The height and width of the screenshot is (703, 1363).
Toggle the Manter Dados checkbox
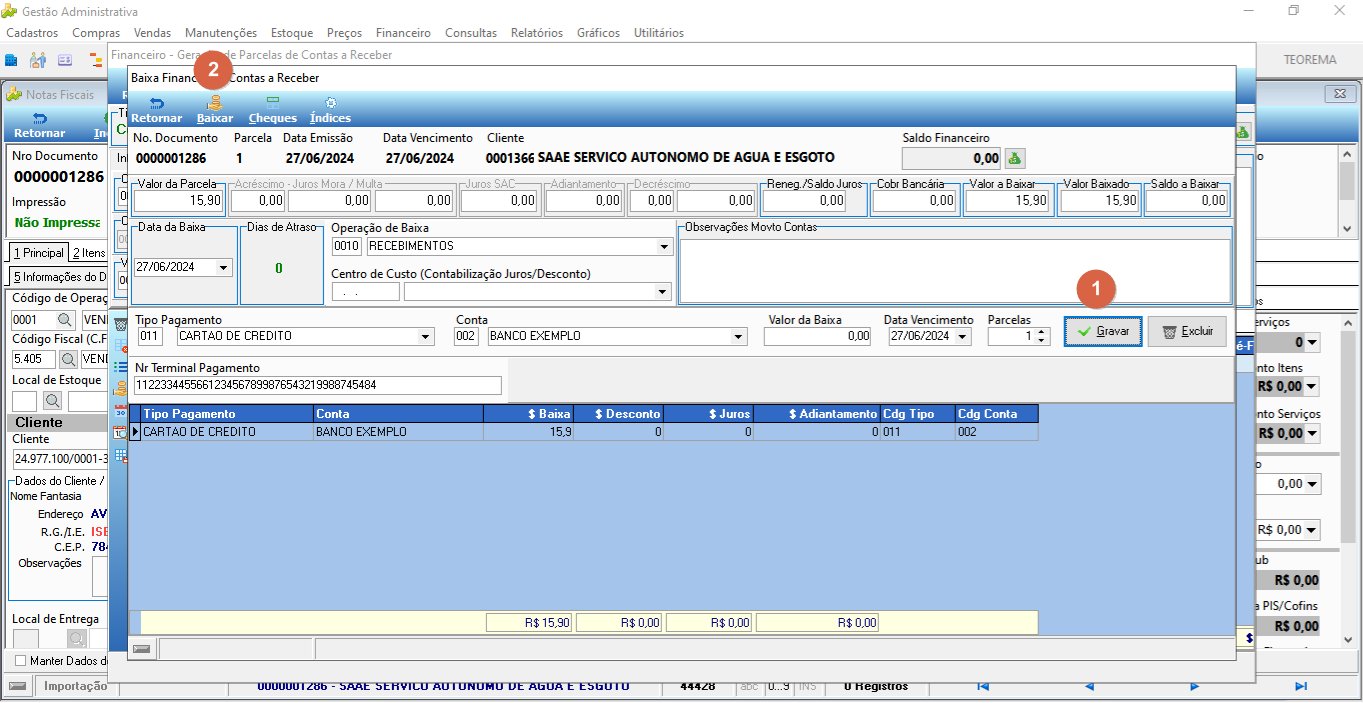click(x=21, y=661)
